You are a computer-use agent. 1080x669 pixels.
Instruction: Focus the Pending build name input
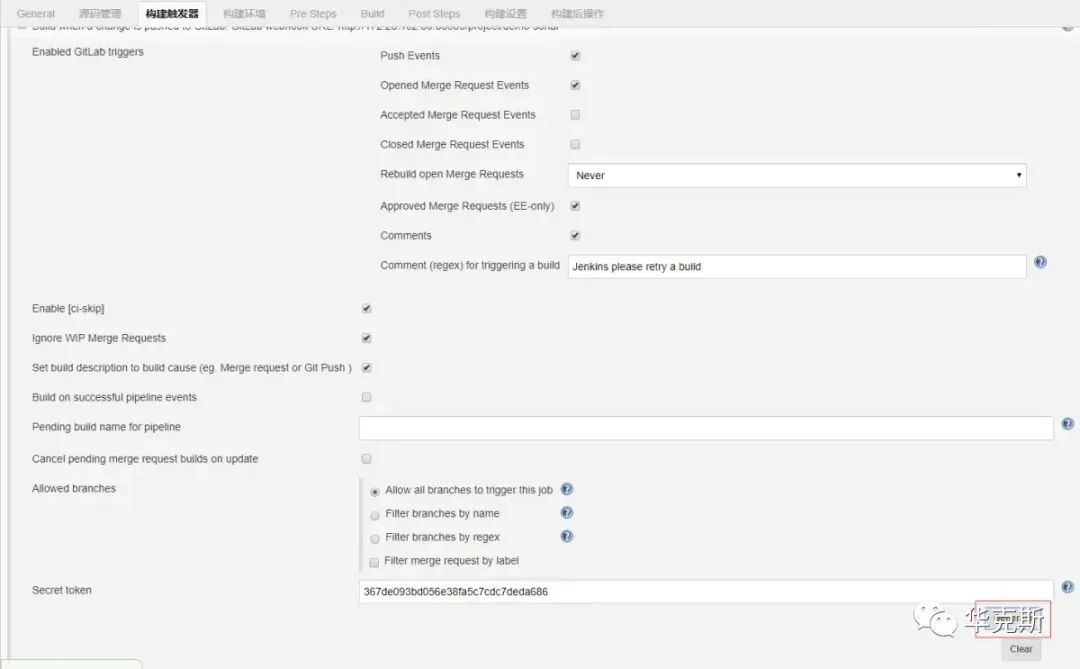coord(705,428)
